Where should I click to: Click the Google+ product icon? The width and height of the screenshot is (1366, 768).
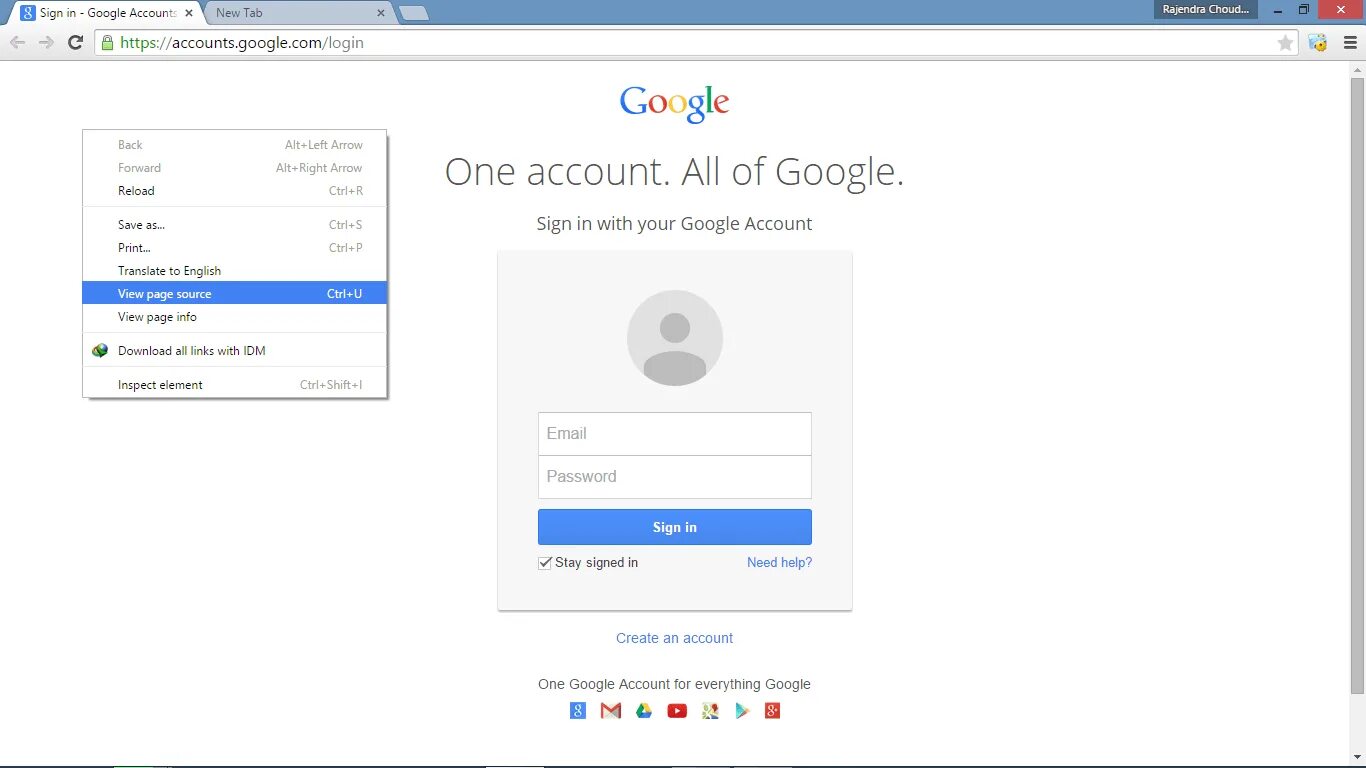(x=772, y=711)
